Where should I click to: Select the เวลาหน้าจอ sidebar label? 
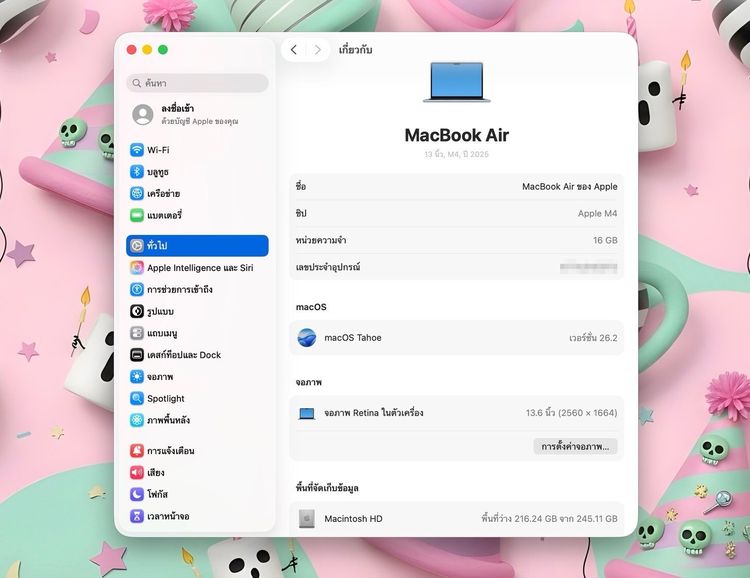click(x=168, y=516)
